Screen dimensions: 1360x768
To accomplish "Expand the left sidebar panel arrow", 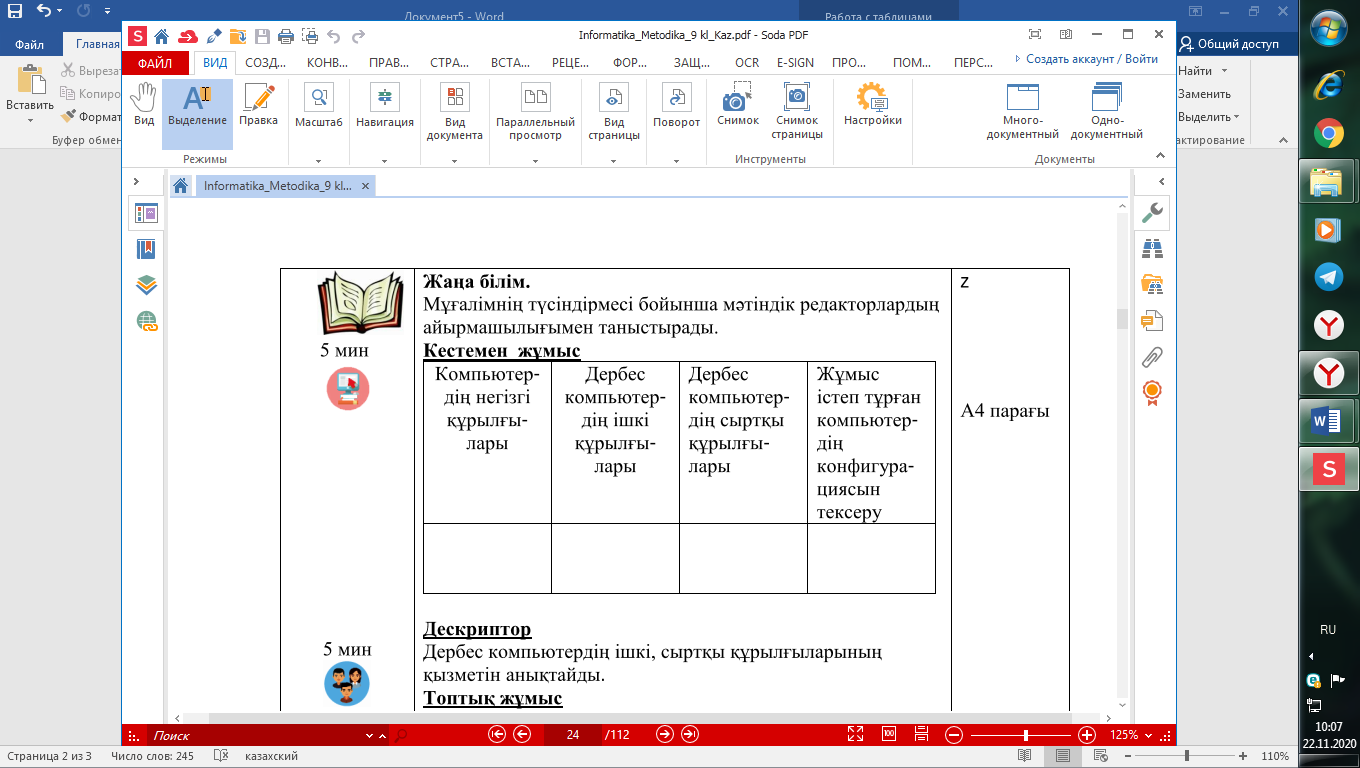I will (x=137, y=182).
